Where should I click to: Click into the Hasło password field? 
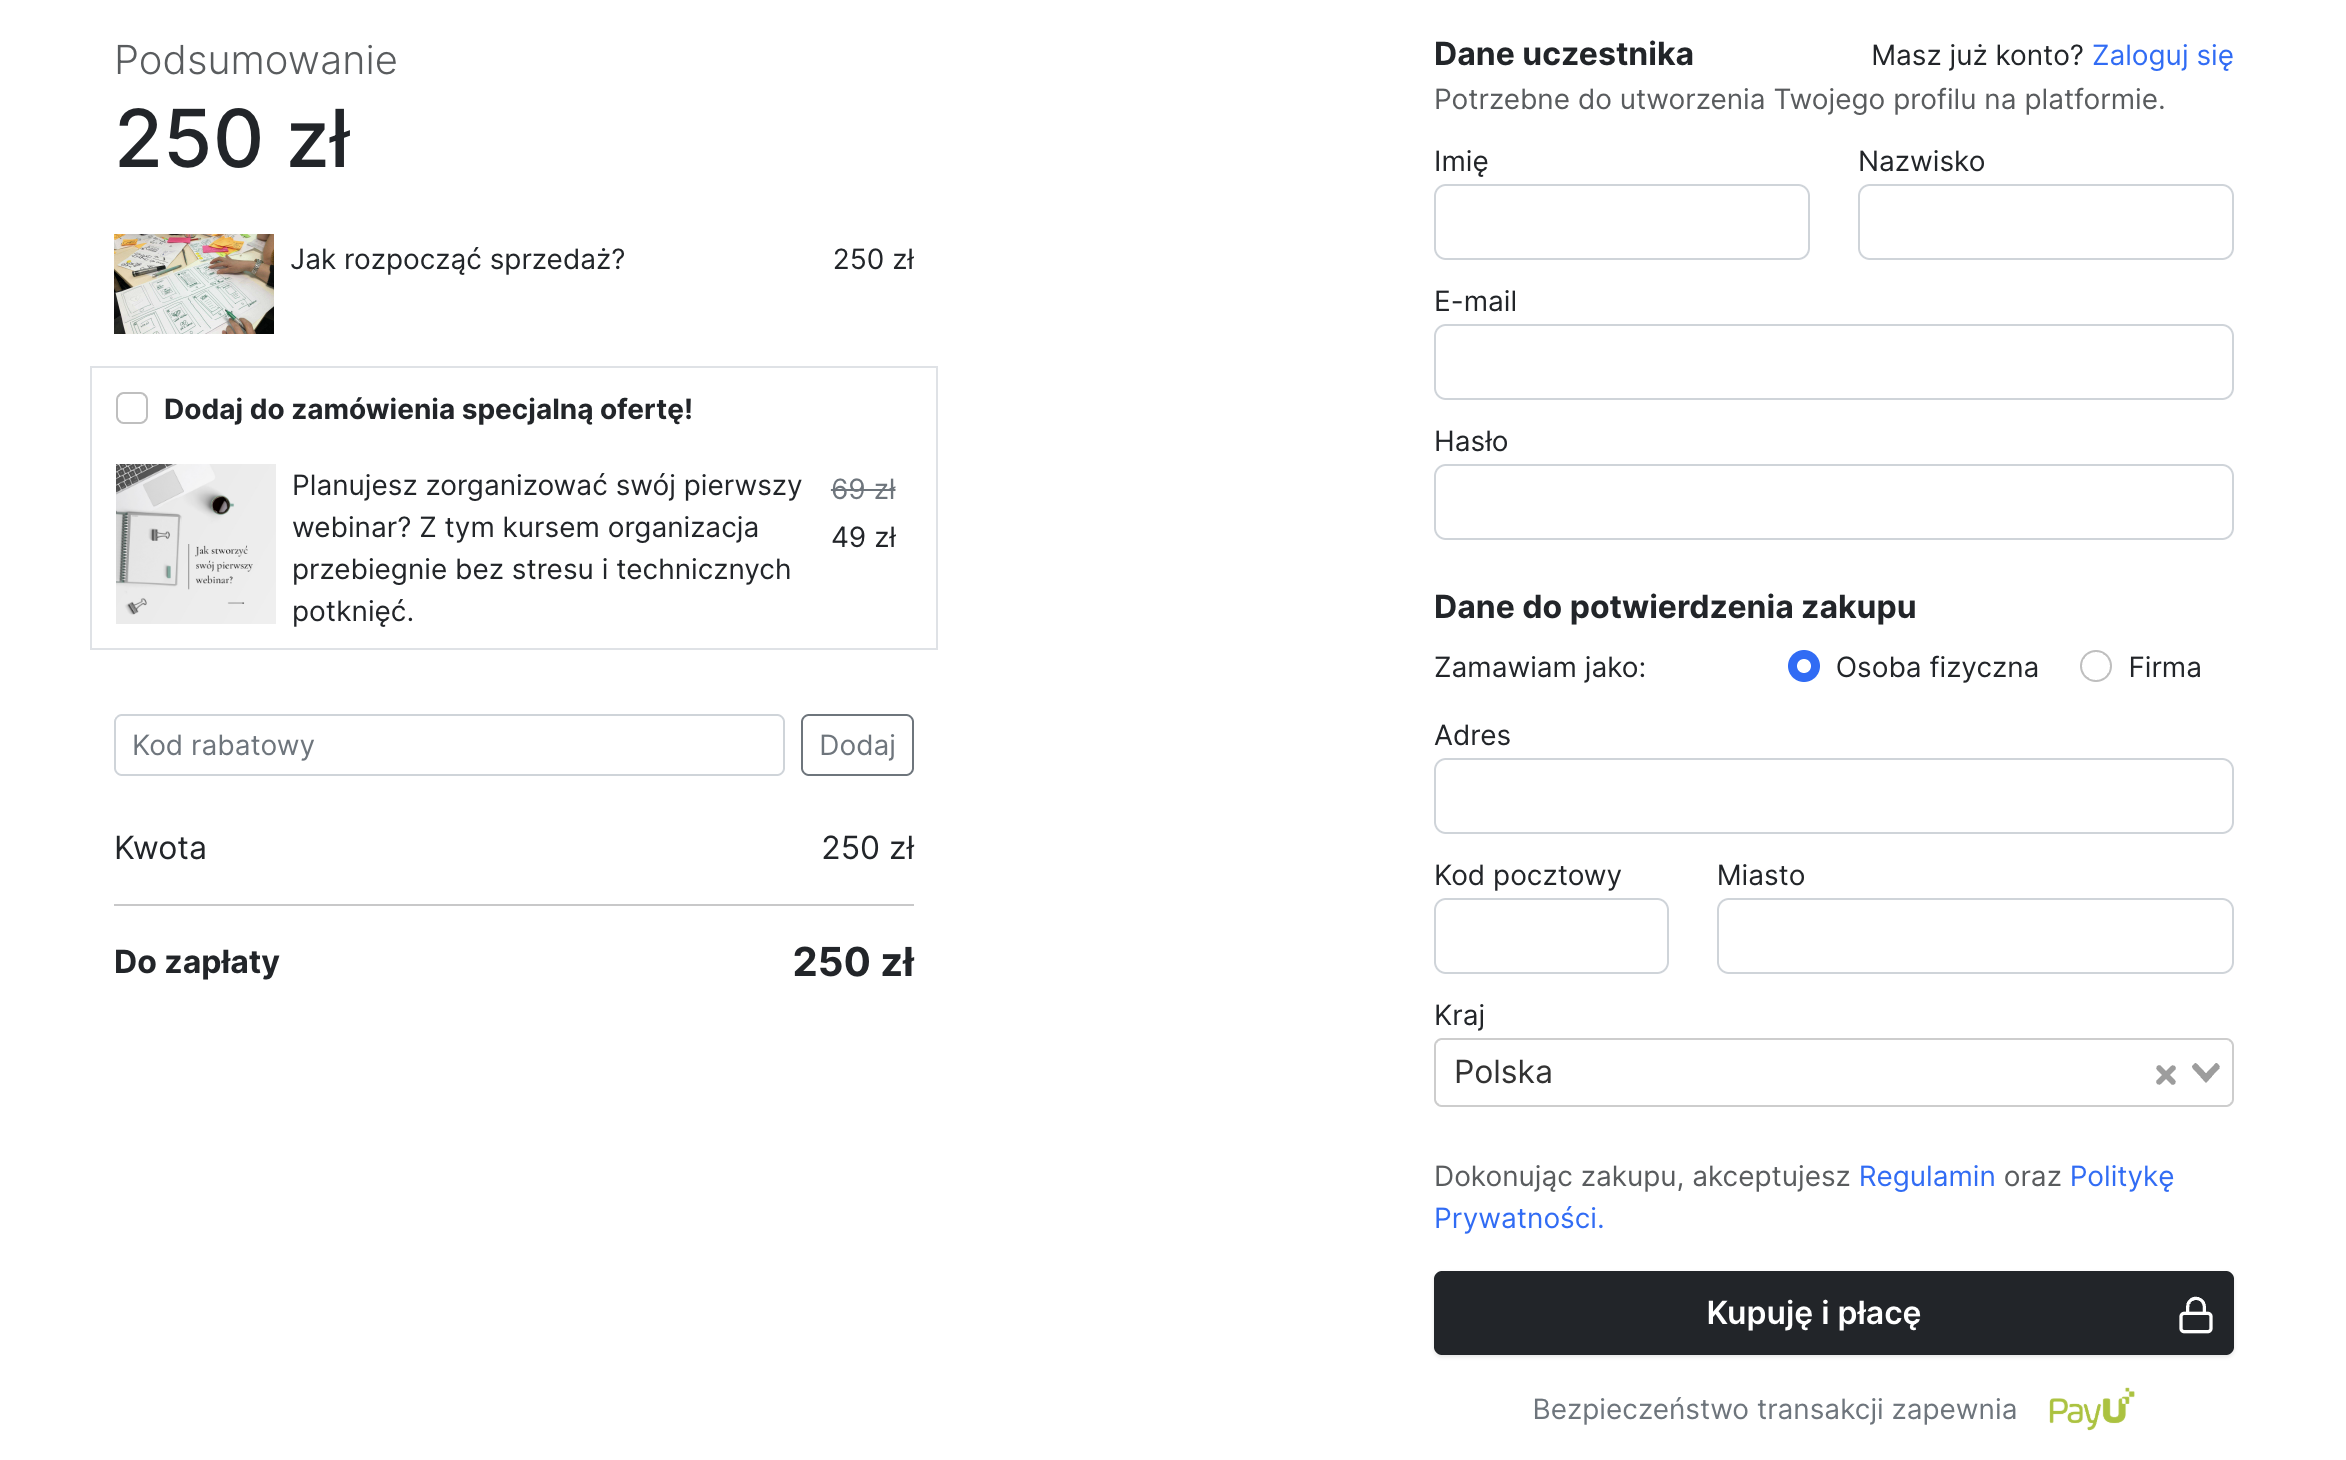coord(1833,502)
